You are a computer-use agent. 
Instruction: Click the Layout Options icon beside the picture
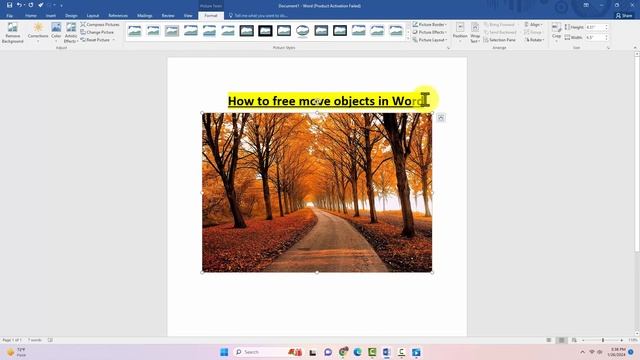click(x=441, y=118)
